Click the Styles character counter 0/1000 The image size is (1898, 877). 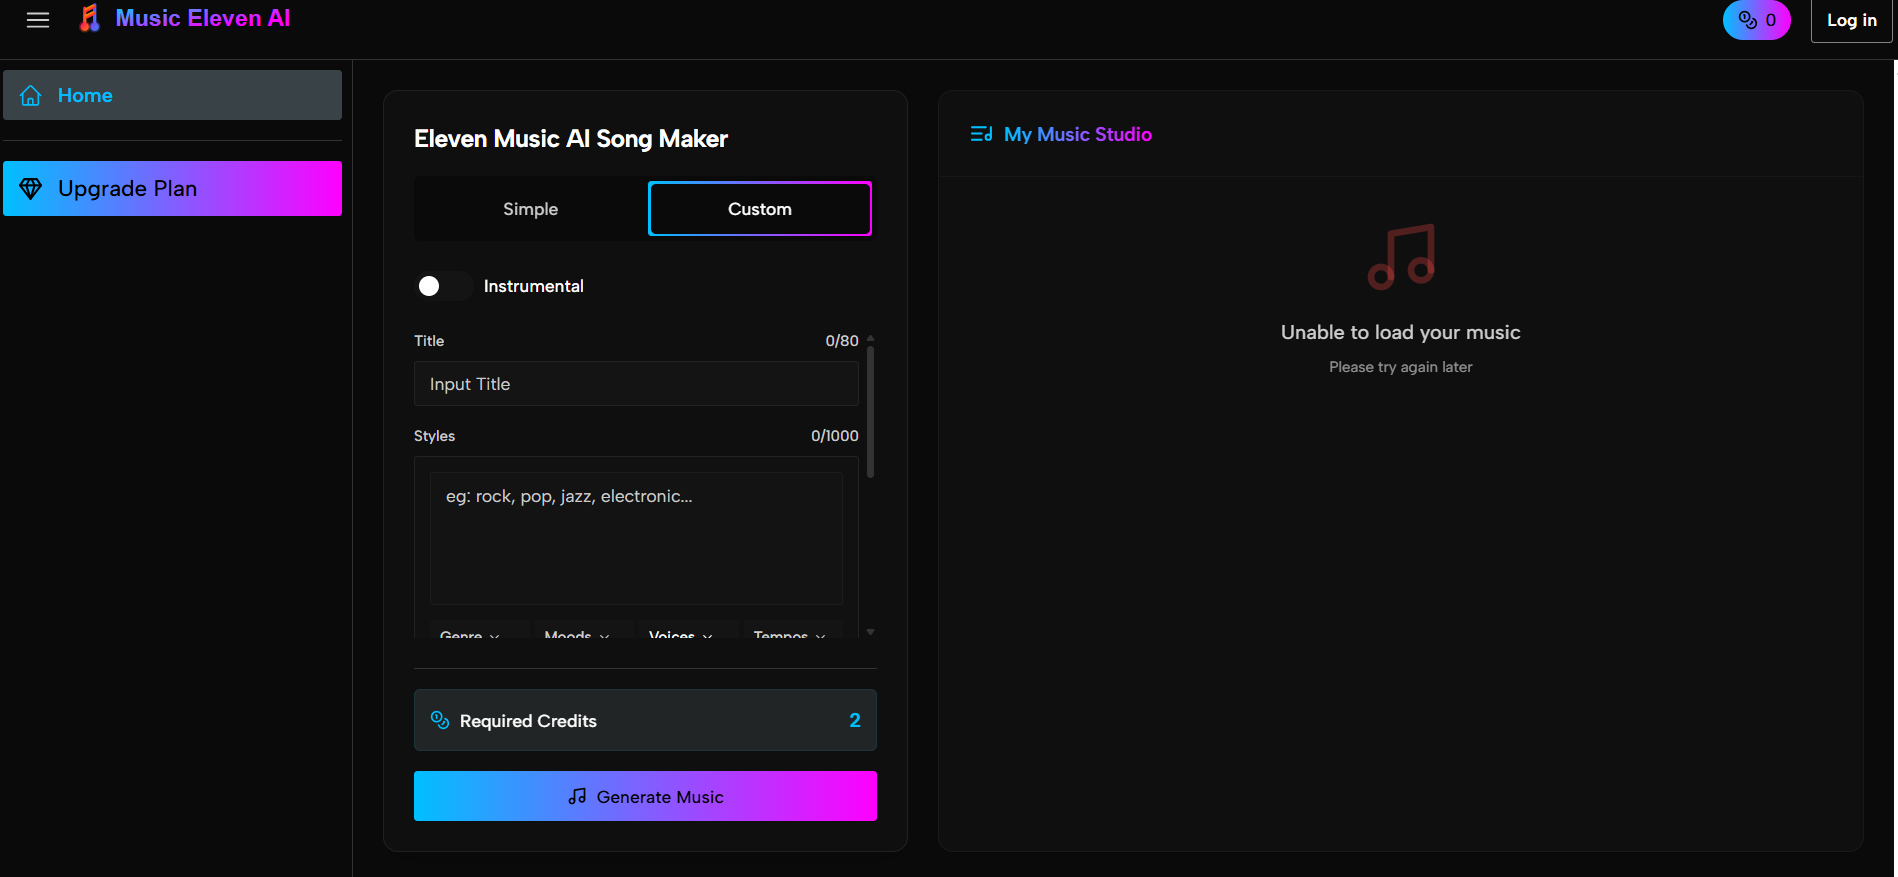tap(835, 436)
